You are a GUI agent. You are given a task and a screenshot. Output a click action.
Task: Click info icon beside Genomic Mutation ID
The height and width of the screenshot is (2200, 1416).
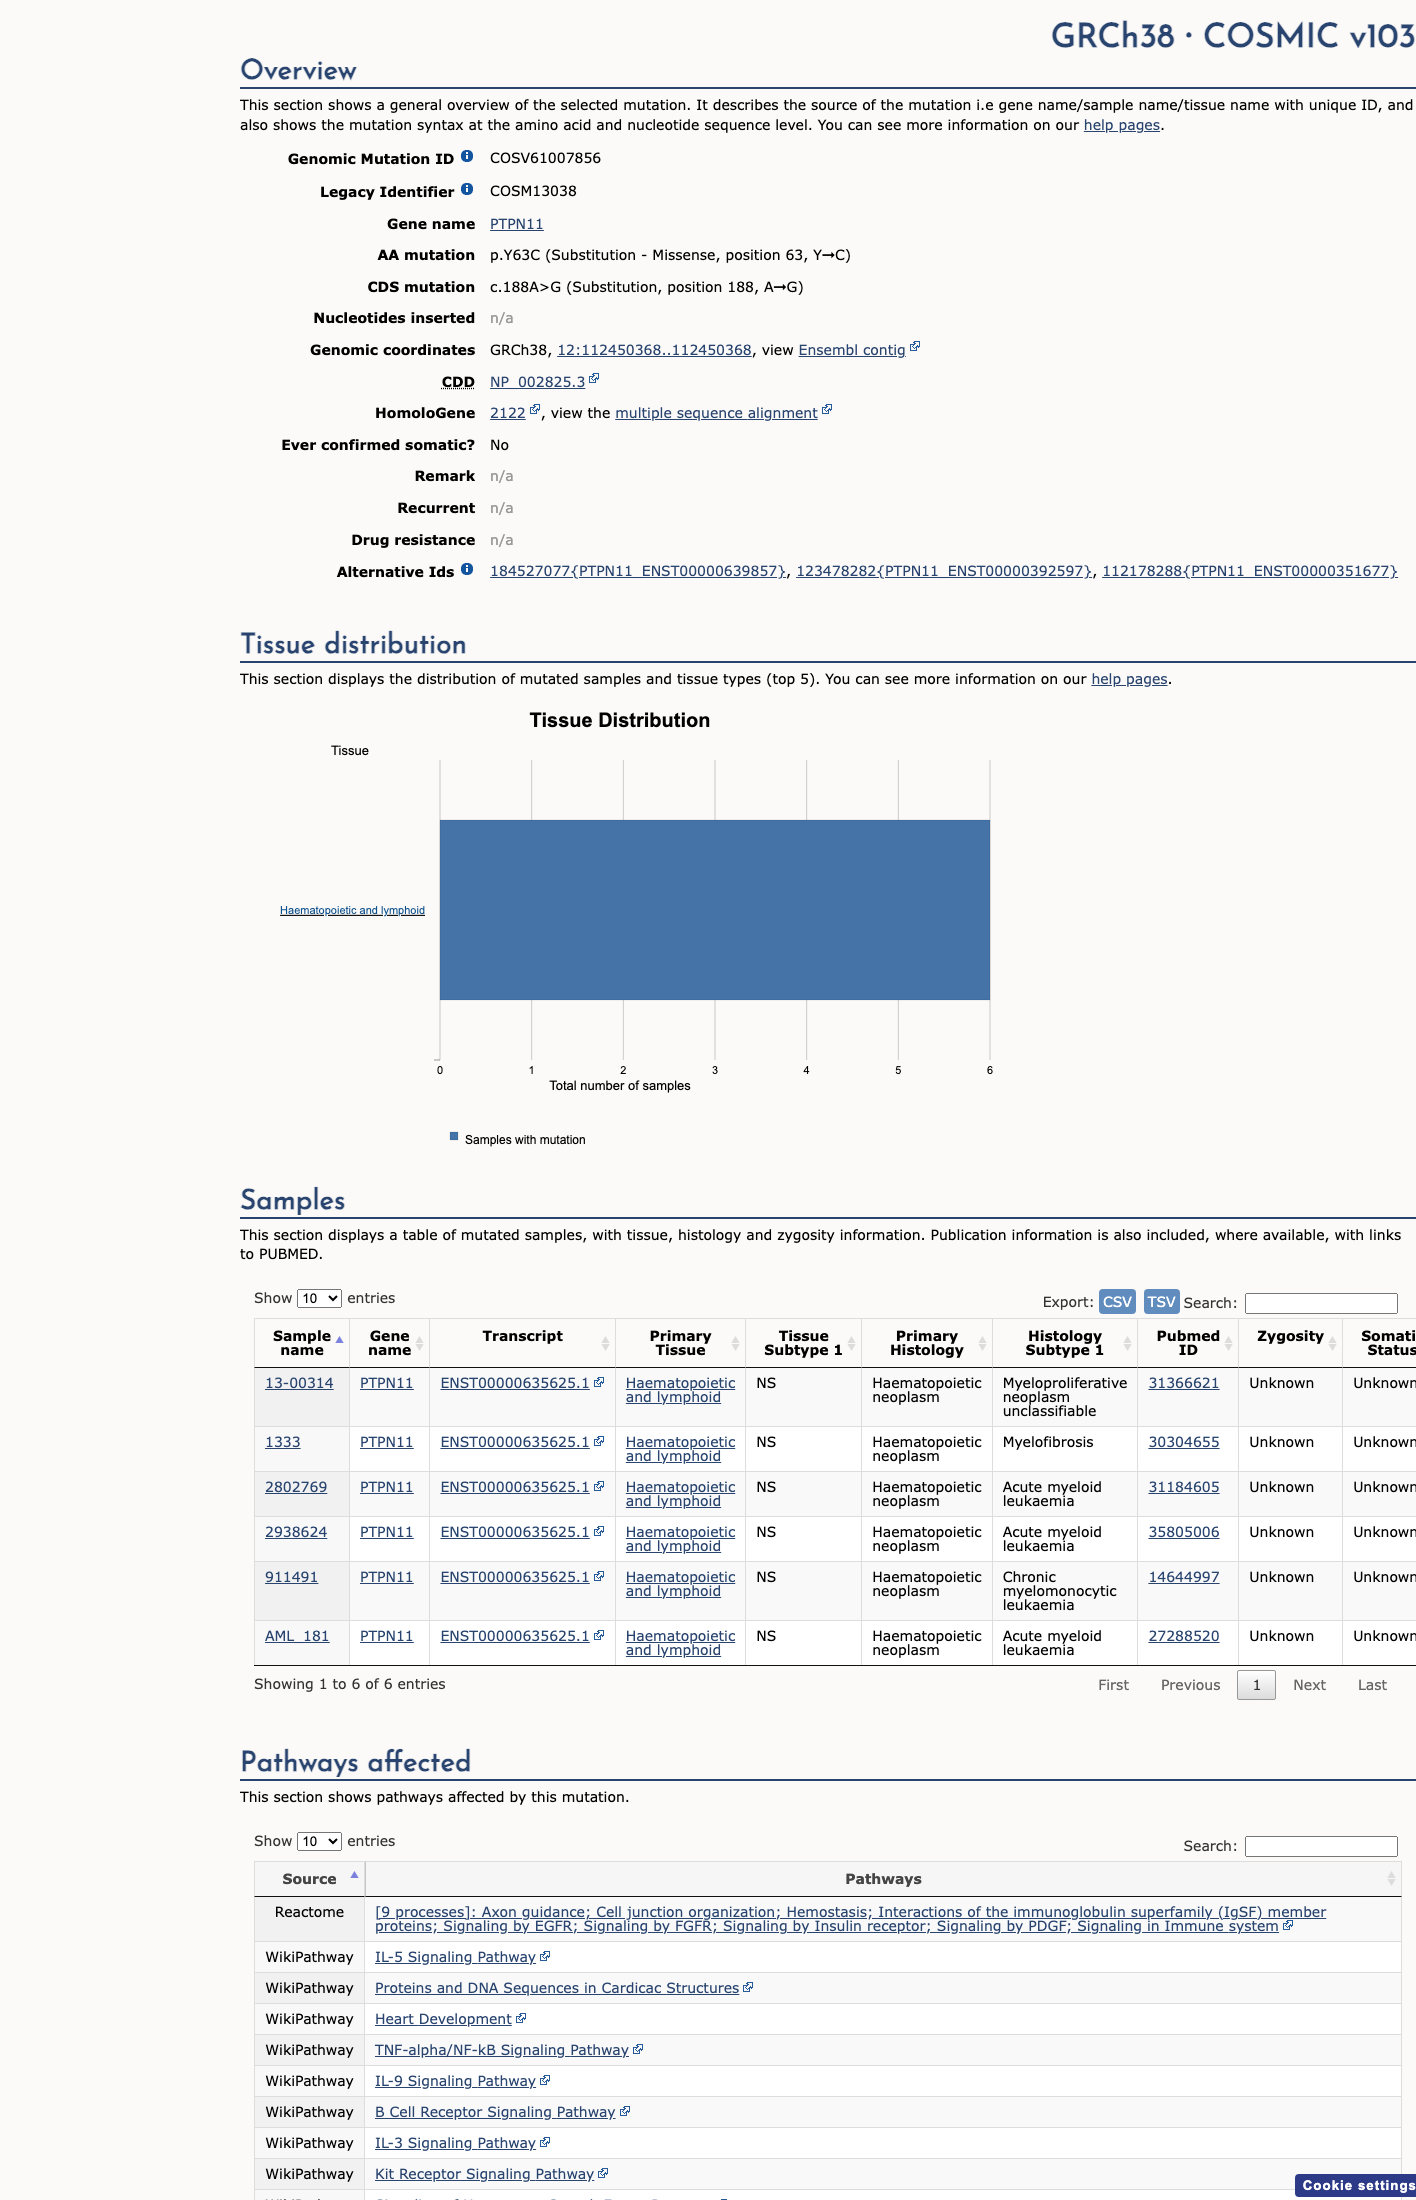click(467, 157)
